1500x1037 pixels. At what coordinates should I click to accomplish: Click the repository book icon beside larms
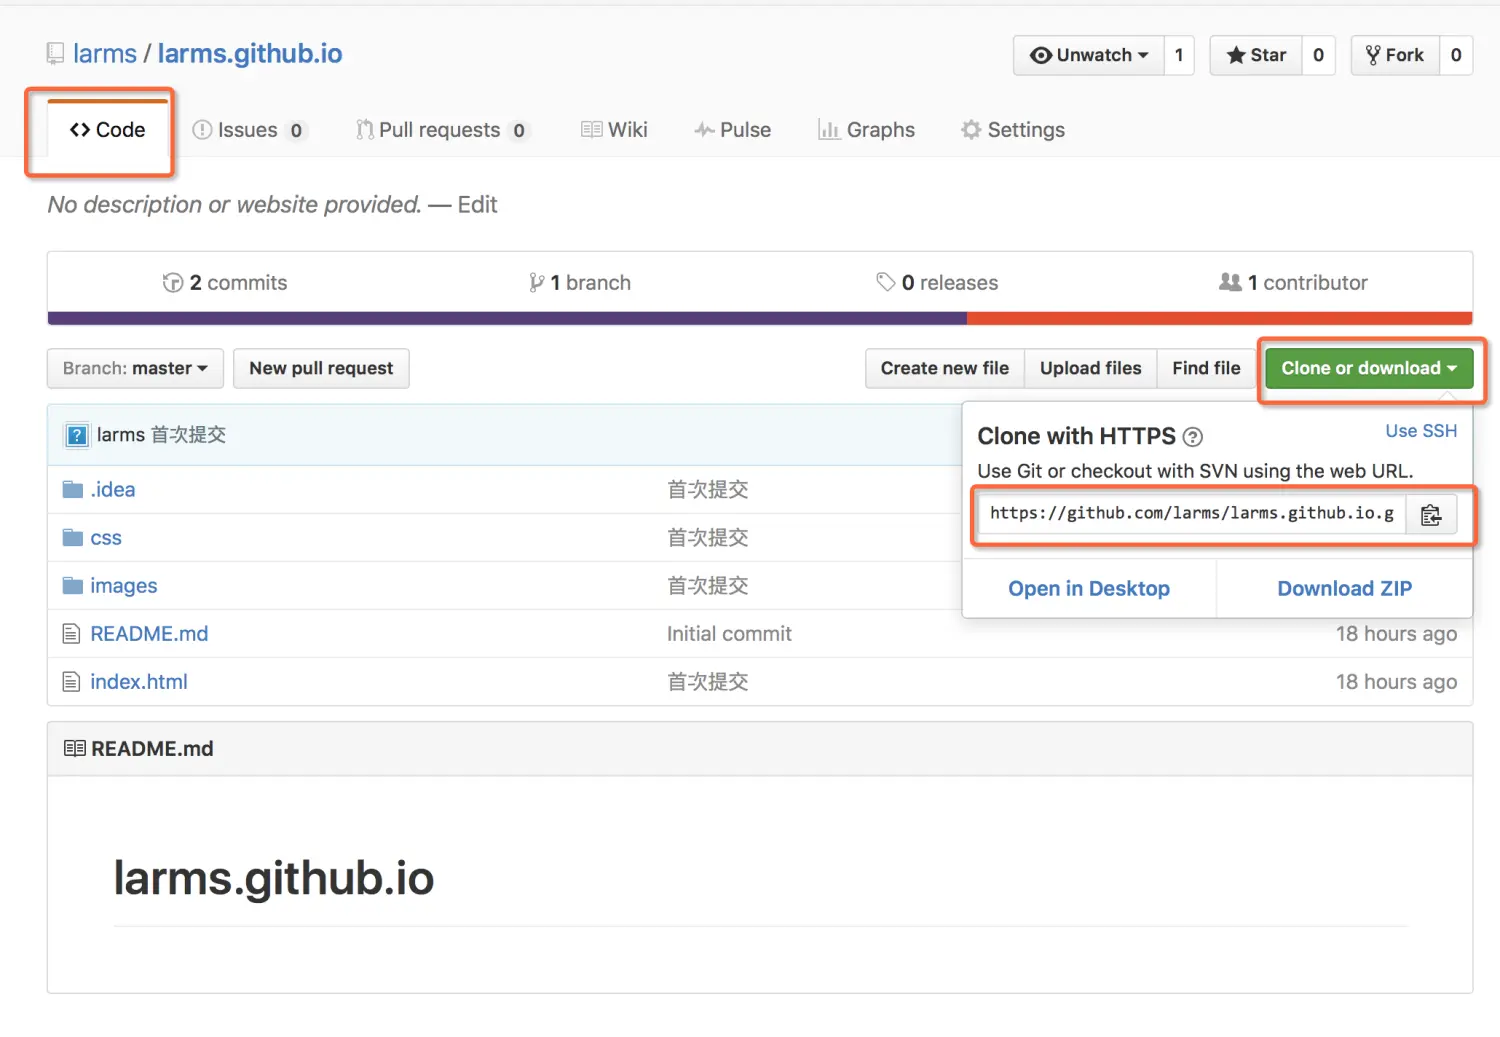point(56,54)
